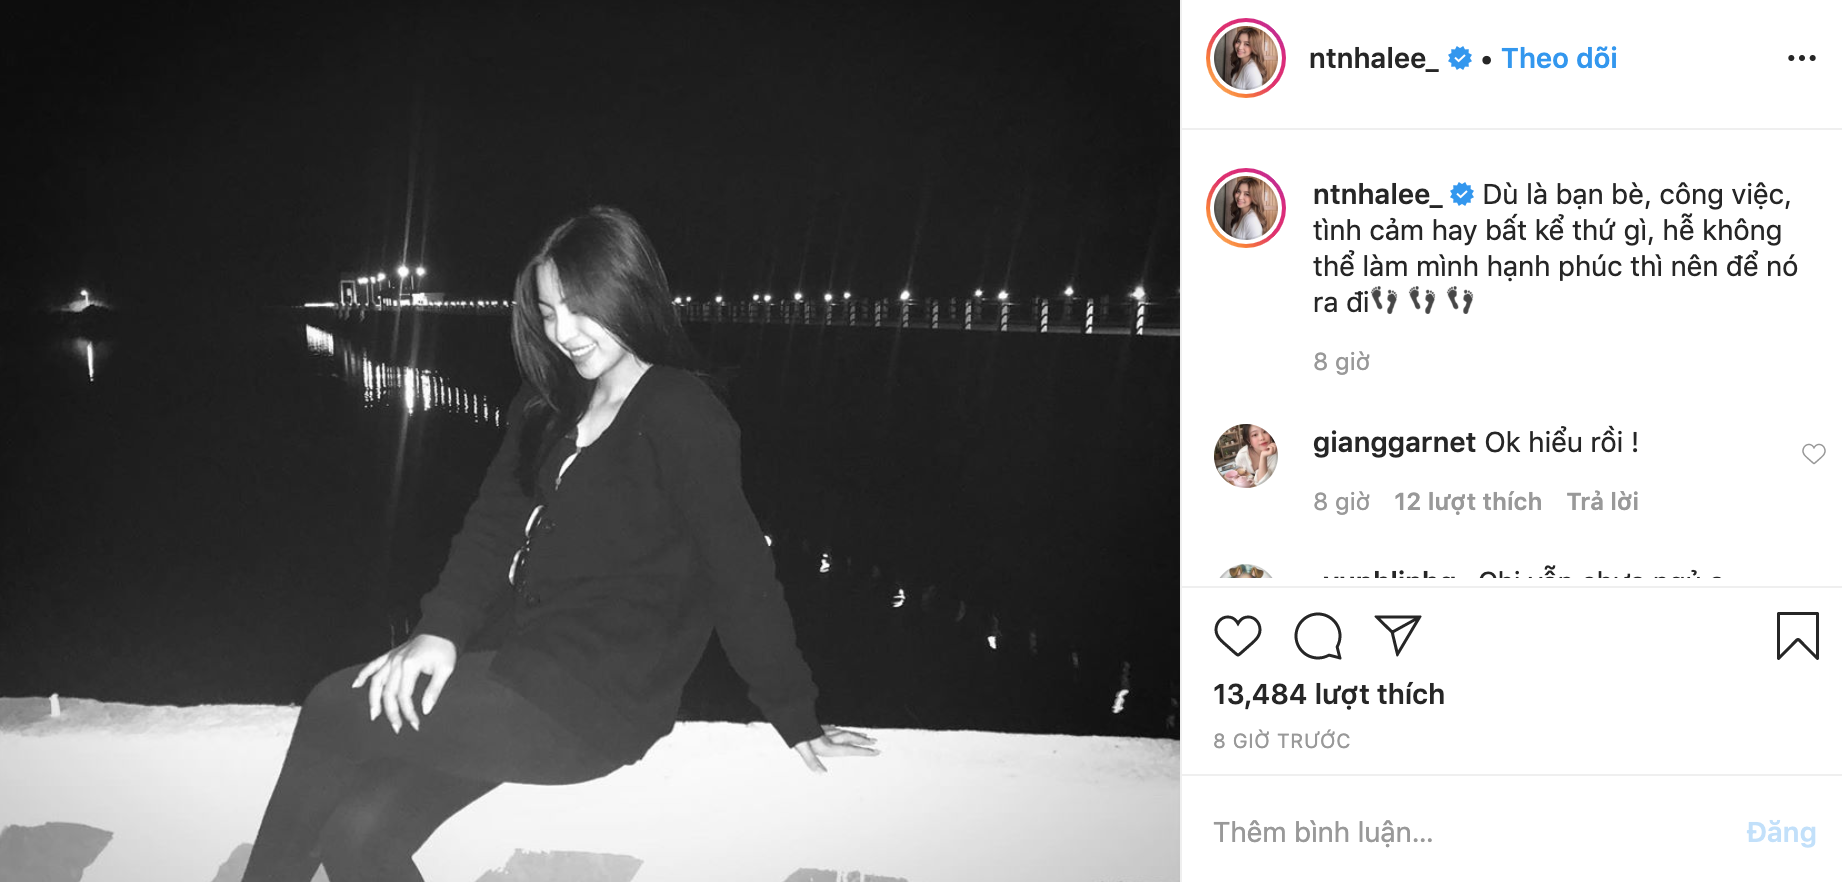View '12 lượt thích' on the comment

coord(1467,502)
